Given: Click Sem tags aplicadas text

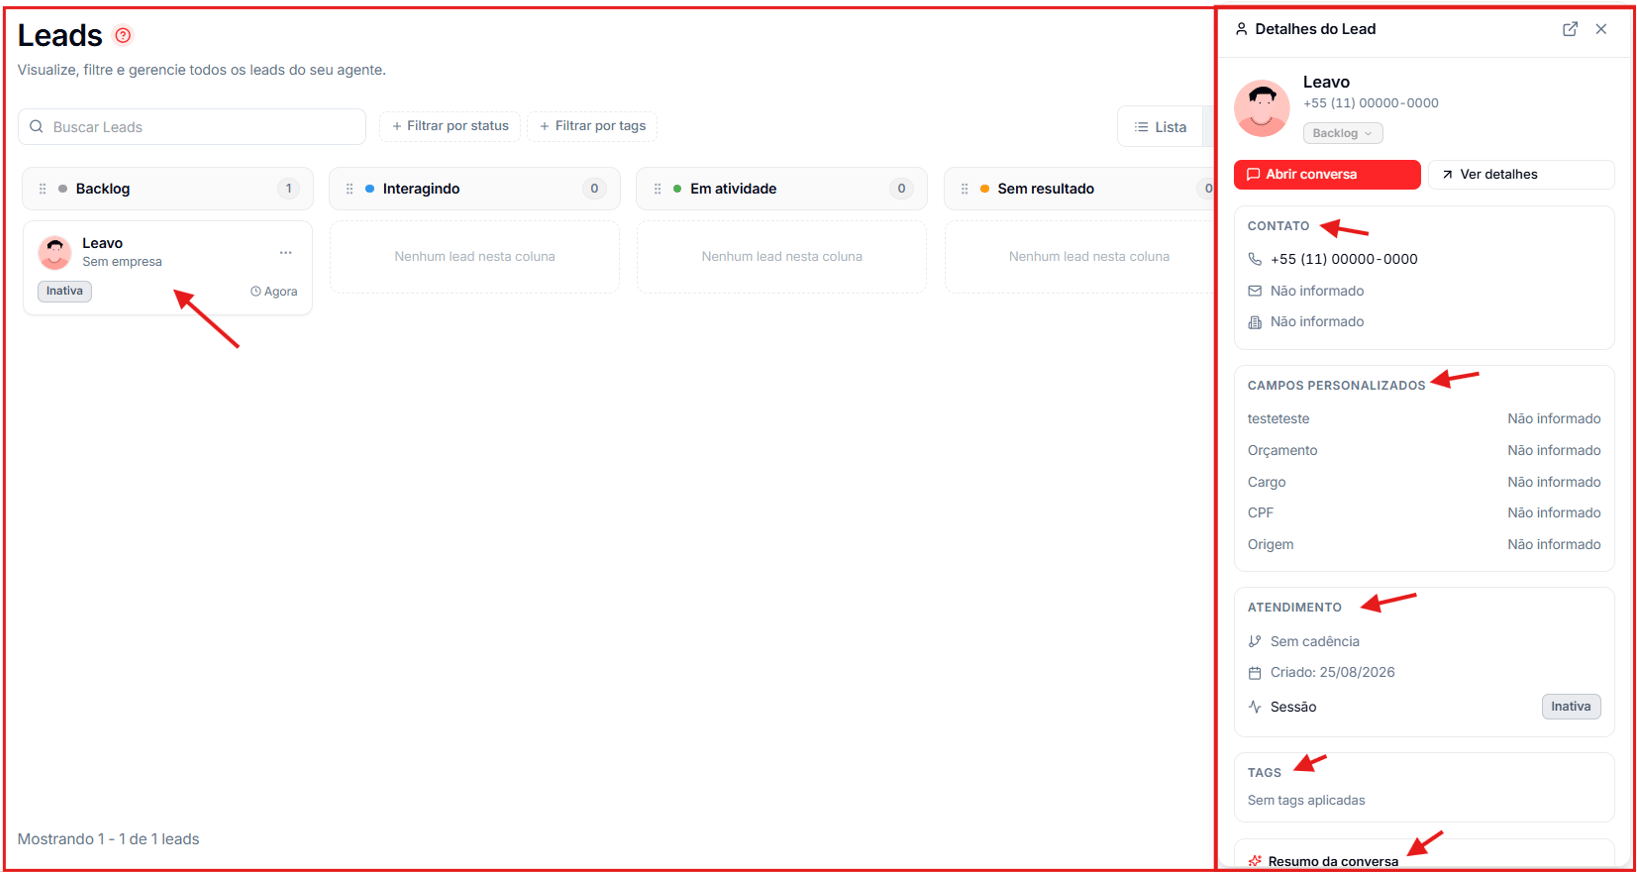Looking at the screenshot, I should (1306, 800).
